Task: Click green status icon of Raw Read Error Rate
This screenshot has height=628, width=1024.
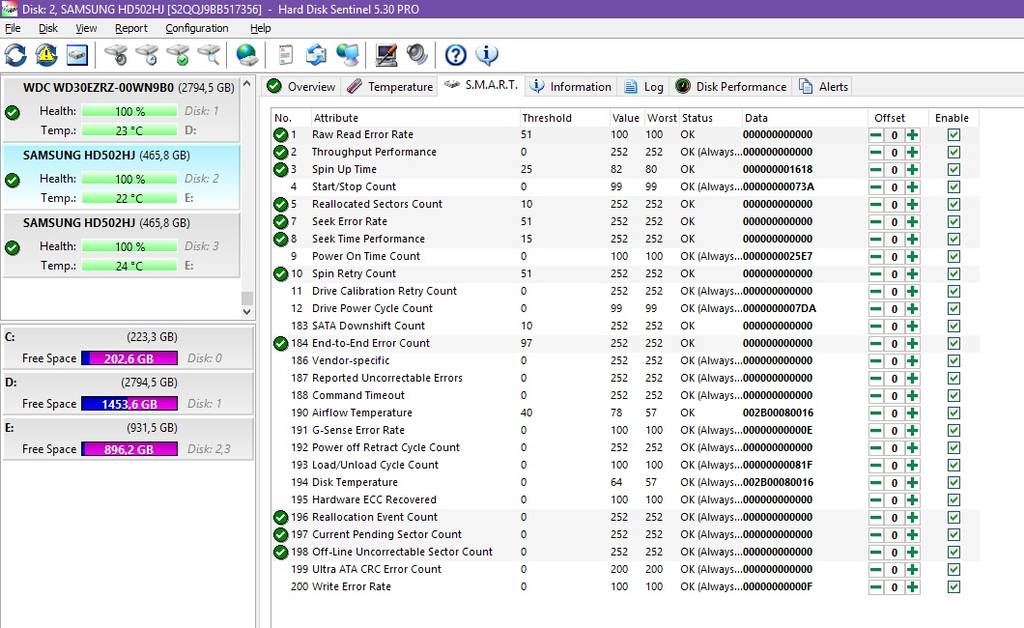Action: (x=281, y=134)
